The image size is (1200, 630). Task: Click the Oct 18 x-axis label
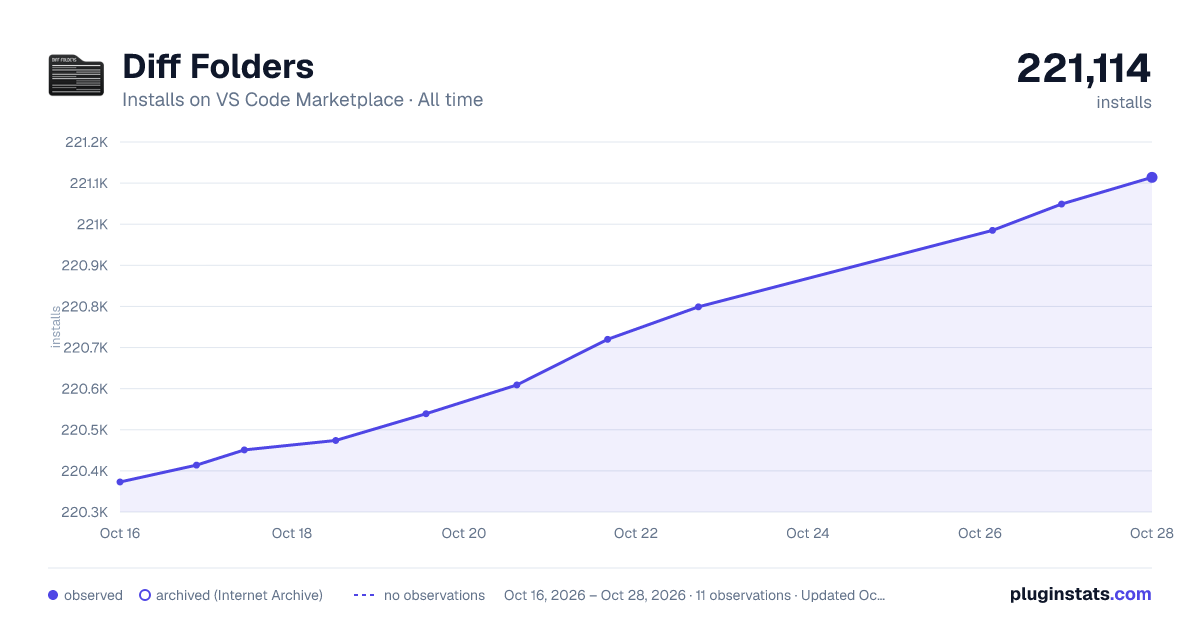click(292, 533)
